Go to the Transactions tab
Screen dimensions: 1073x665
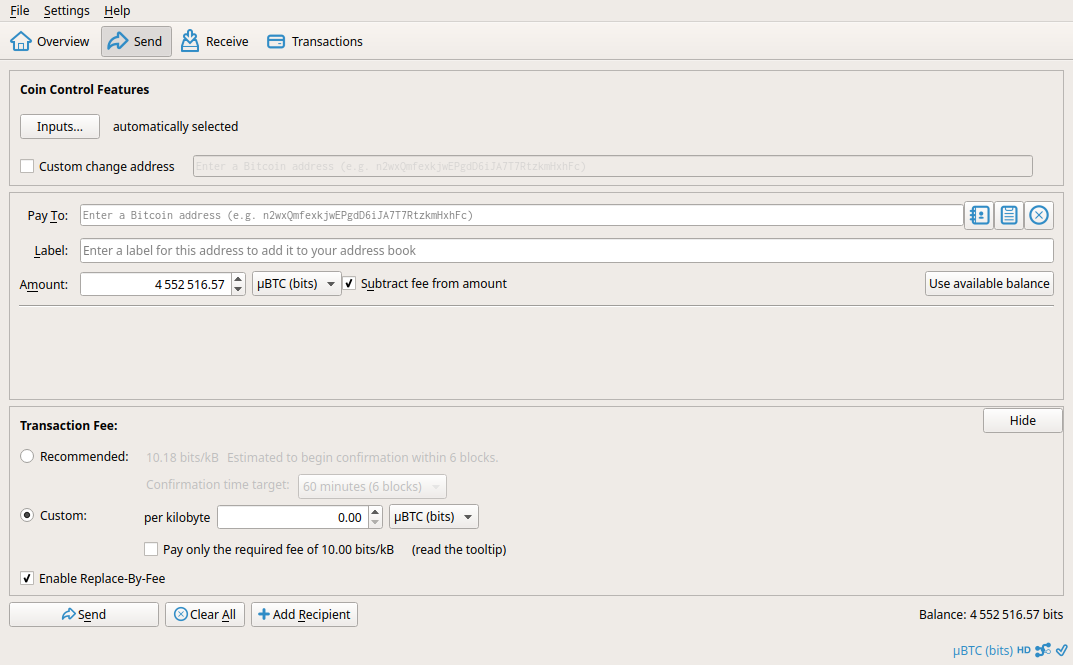pos(315,42)
